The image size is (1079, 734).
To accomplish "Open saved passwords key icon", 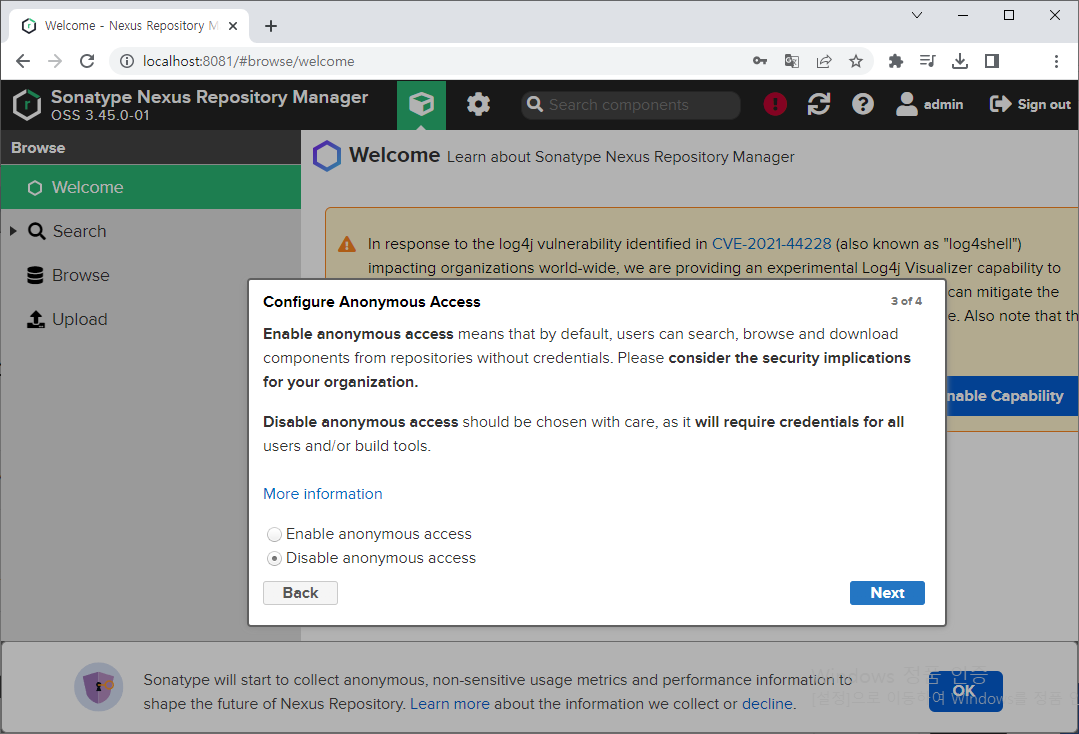I will pos(760,61).
